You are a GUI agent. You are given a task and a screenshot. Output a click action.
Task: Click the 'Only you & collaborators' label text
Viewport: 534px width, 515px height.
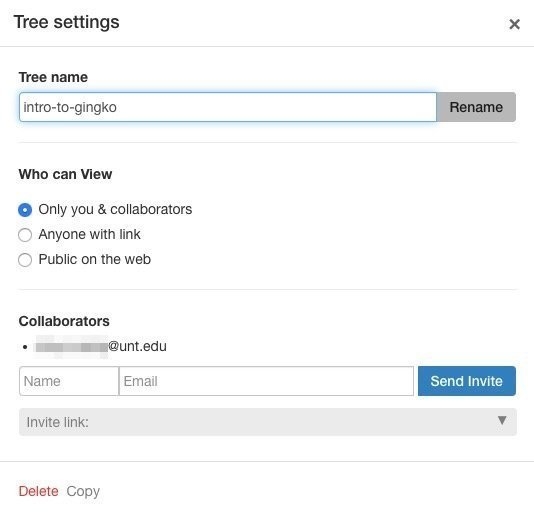(115, 209)
